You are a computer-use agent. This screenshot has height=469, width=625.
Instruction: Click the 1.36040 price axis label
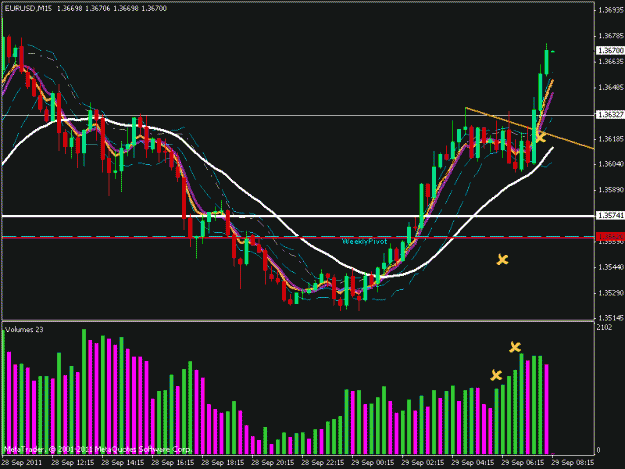[611, 164]
